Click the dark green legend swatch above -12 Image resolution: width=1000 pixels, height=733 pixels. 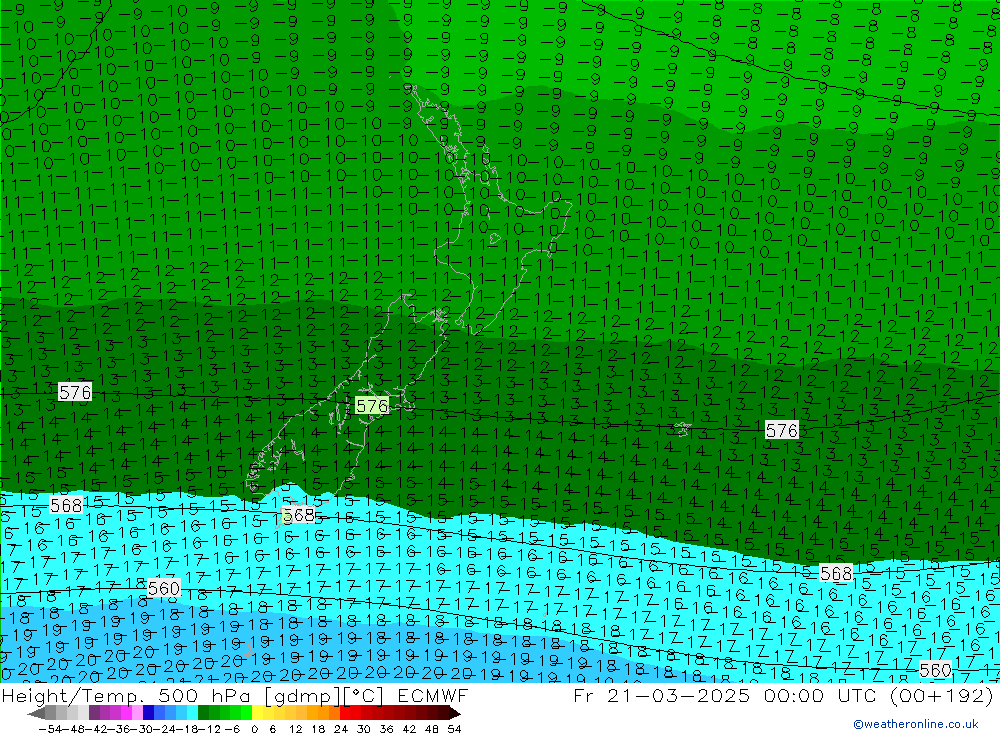203,713
